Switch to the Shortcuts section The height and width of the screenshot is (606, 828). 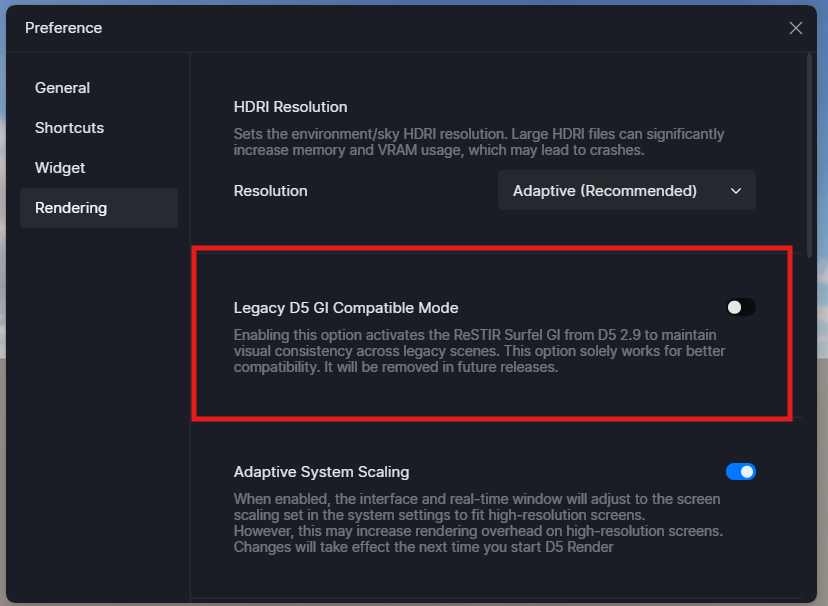tap(69, 128)
